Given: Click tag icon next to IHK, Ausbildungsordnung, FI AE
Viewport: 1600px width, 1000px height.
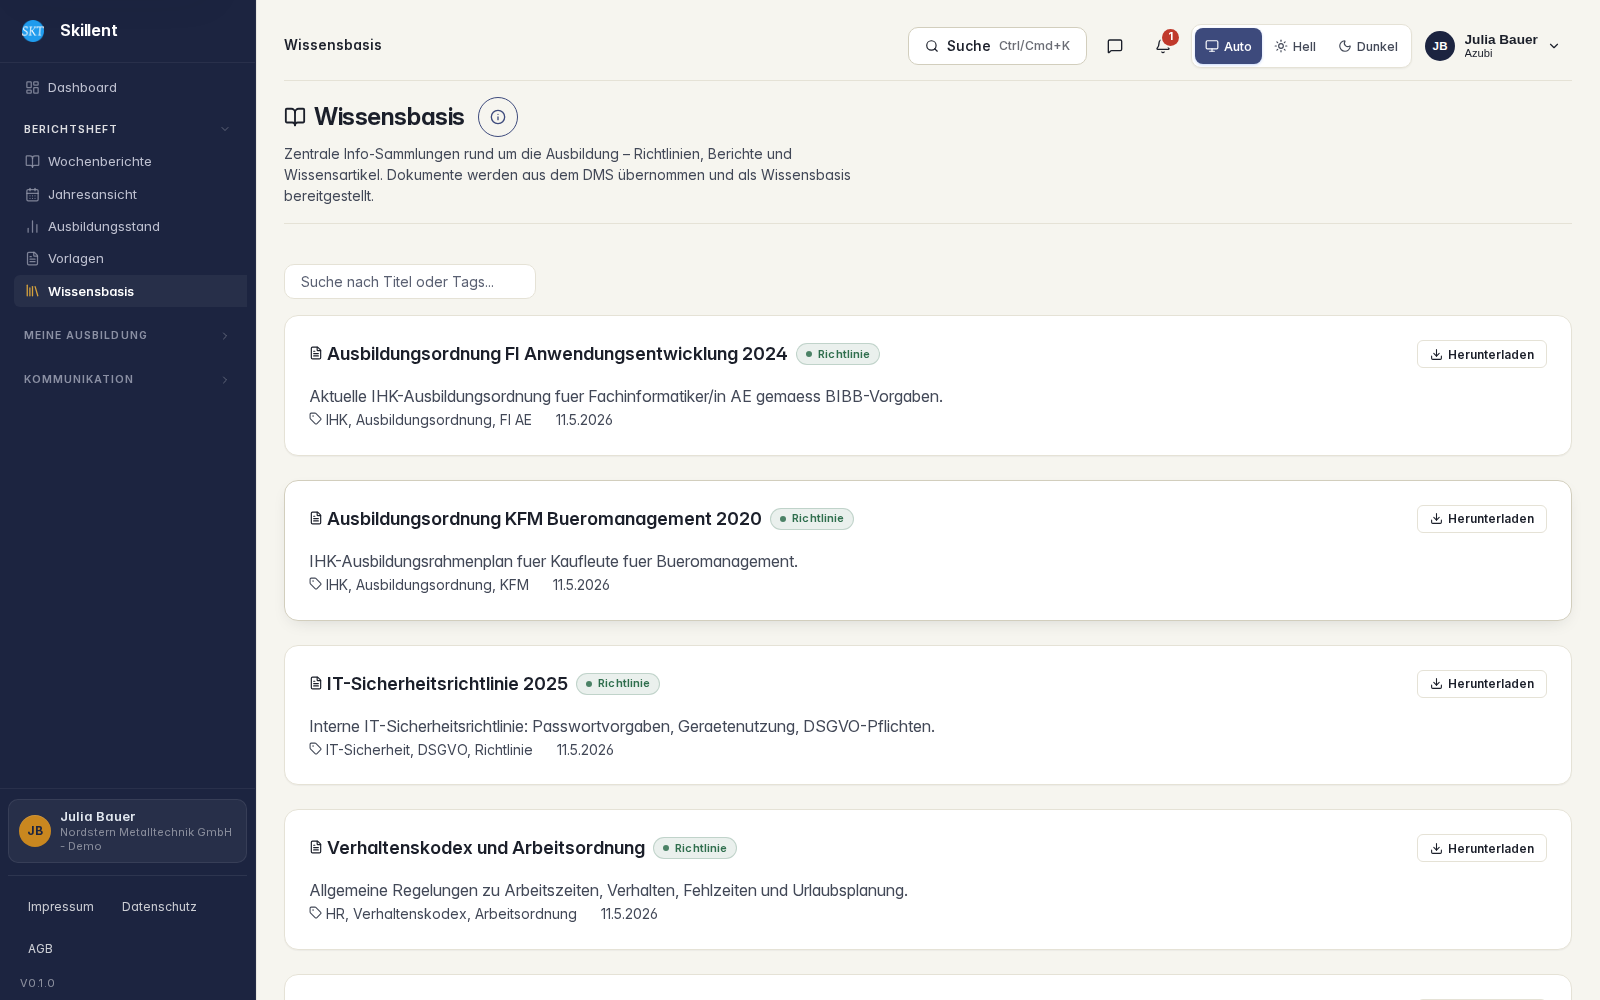Looking at the screenshot, I should pos(316,420).
